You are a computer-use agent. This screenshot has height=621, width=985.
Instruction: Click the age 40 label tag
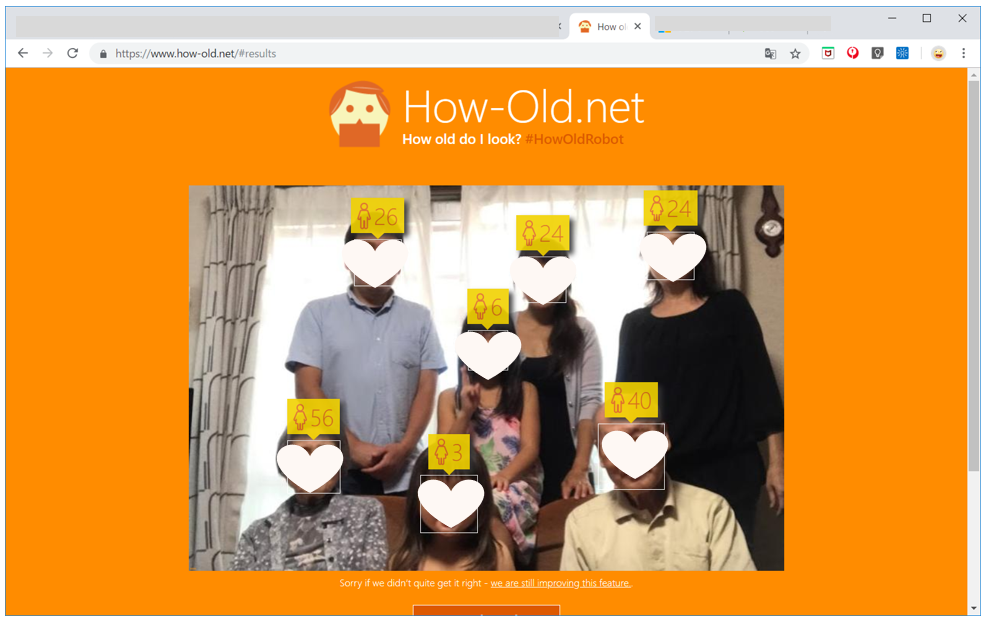click(x=631, y=400)
